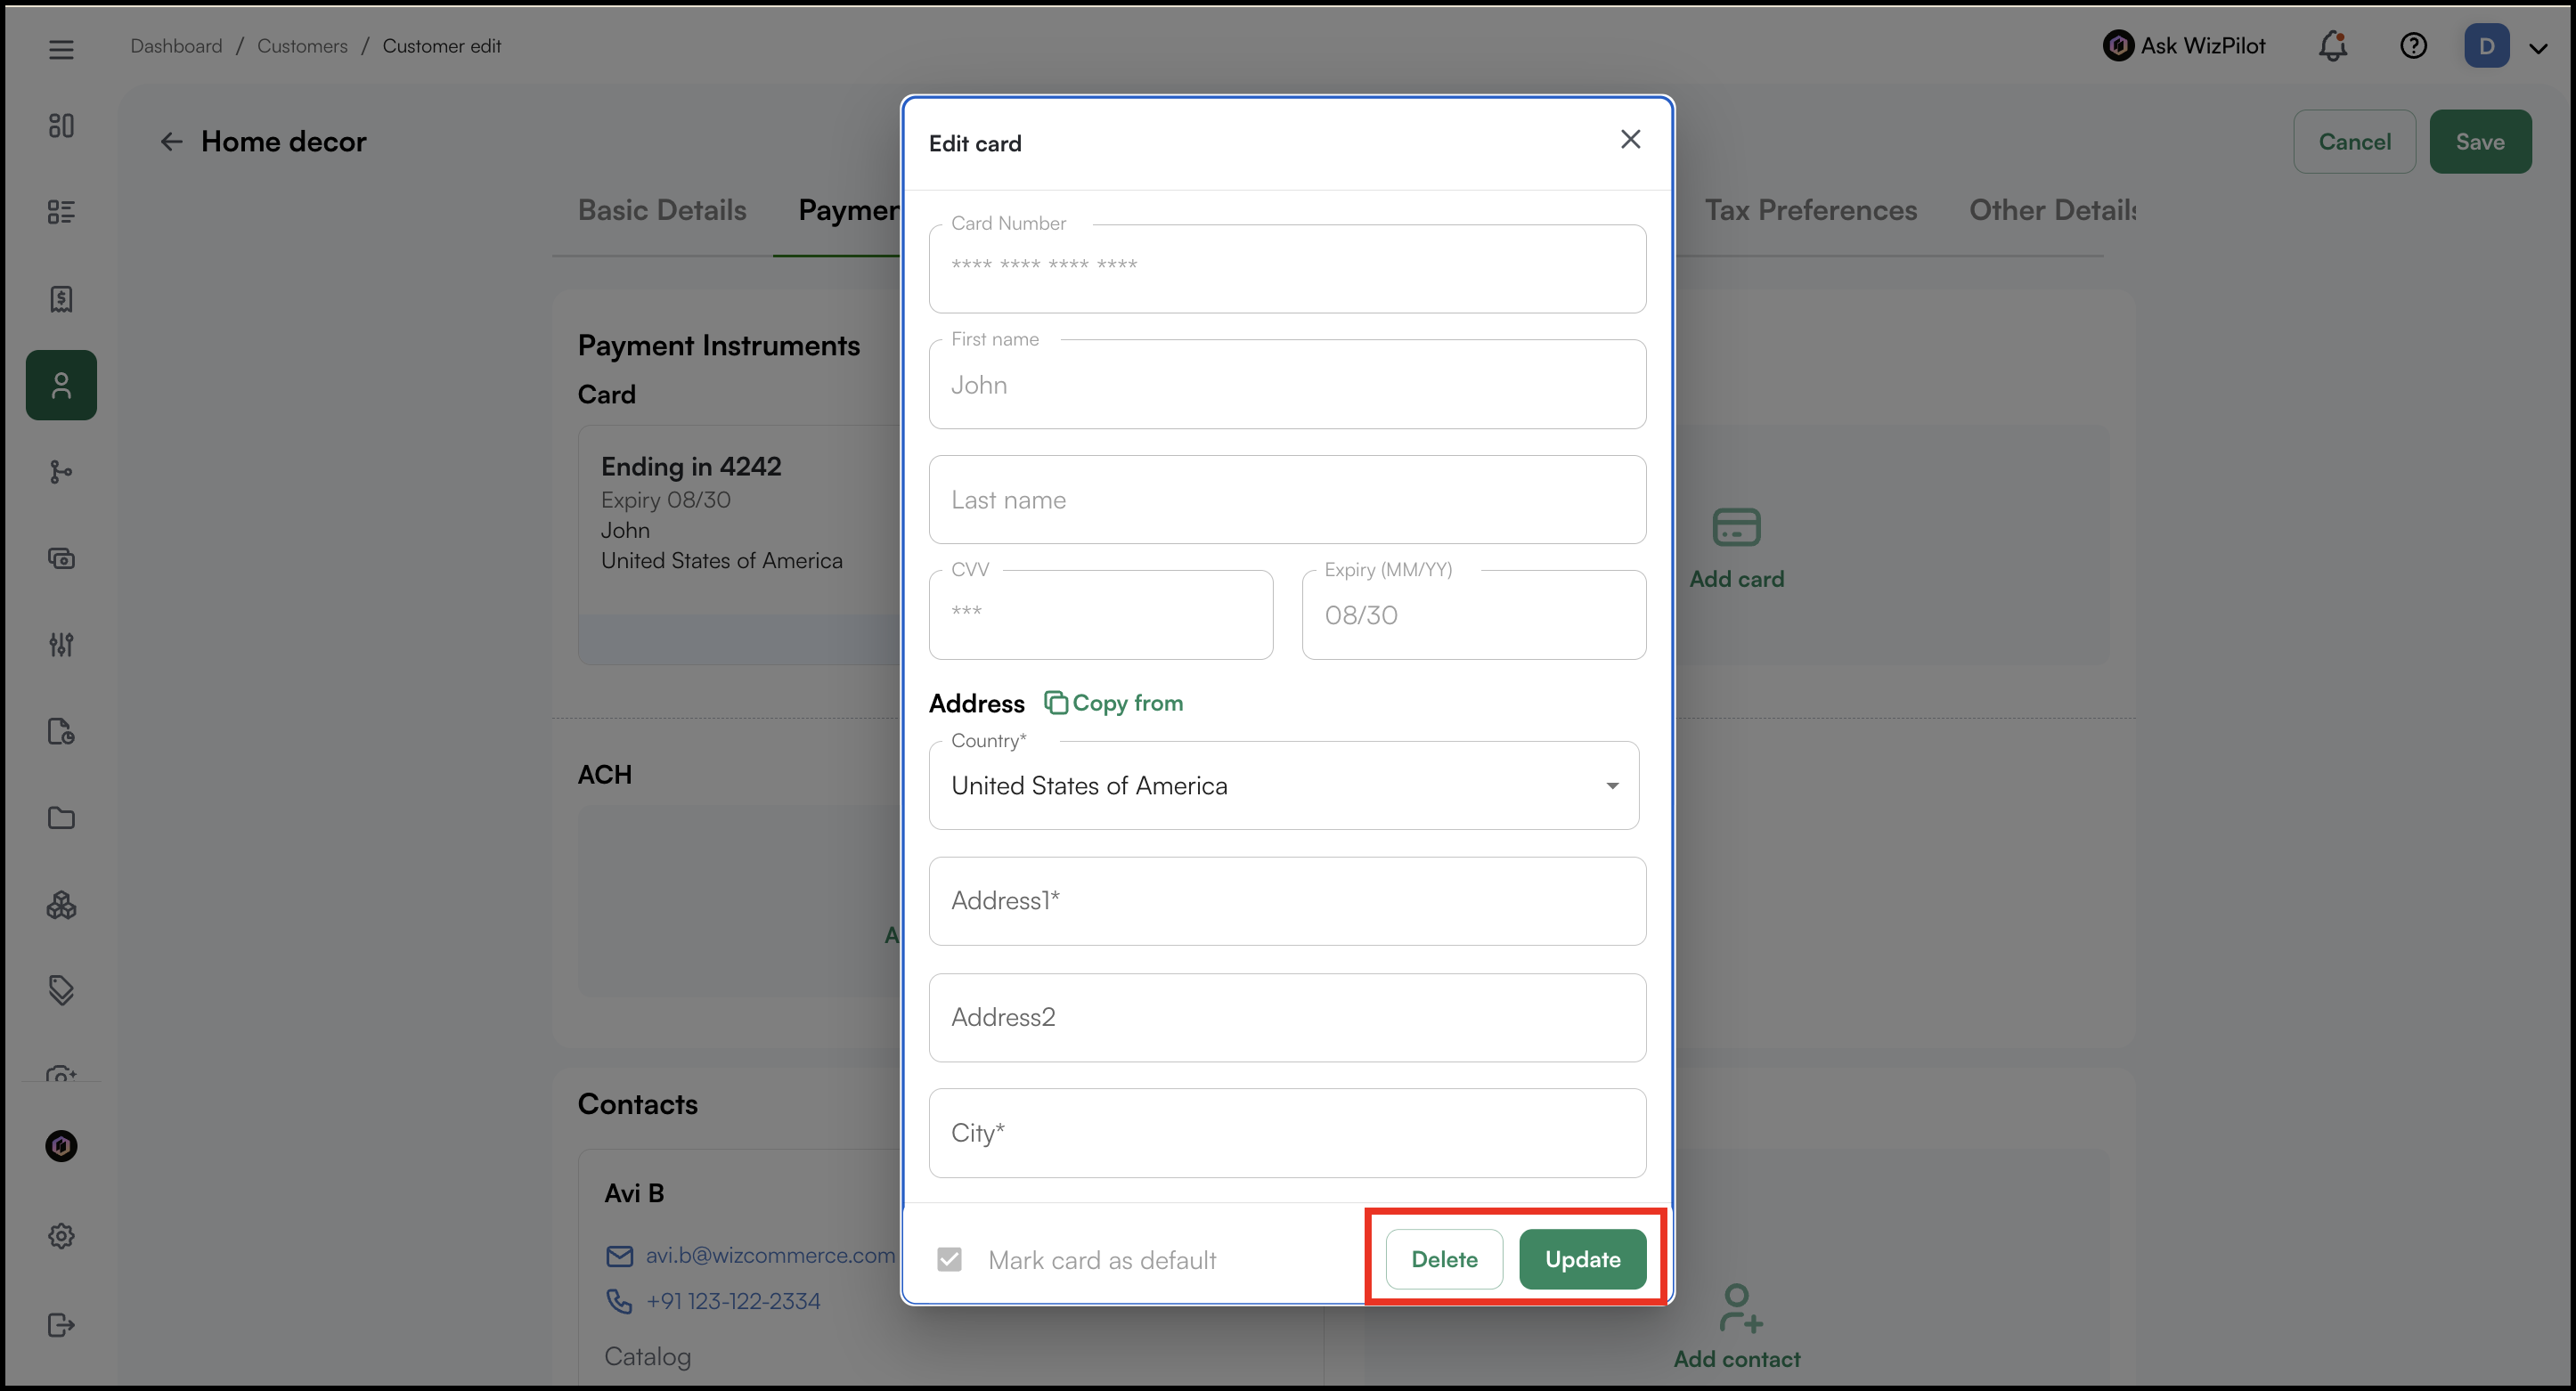Image resolution: width=2576 pixels, height=1391 pixels.
Task: Switch to the Basic Details tab
Action: 662,210
